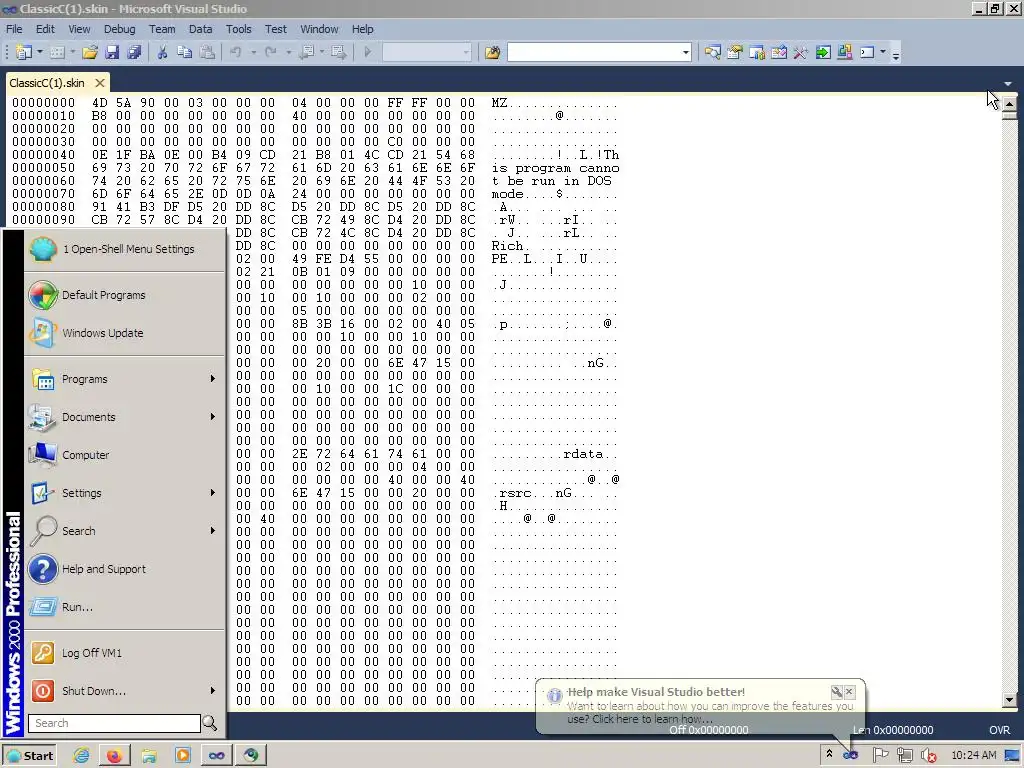Close the ClassicC(1).skin tab

[99, 83]
